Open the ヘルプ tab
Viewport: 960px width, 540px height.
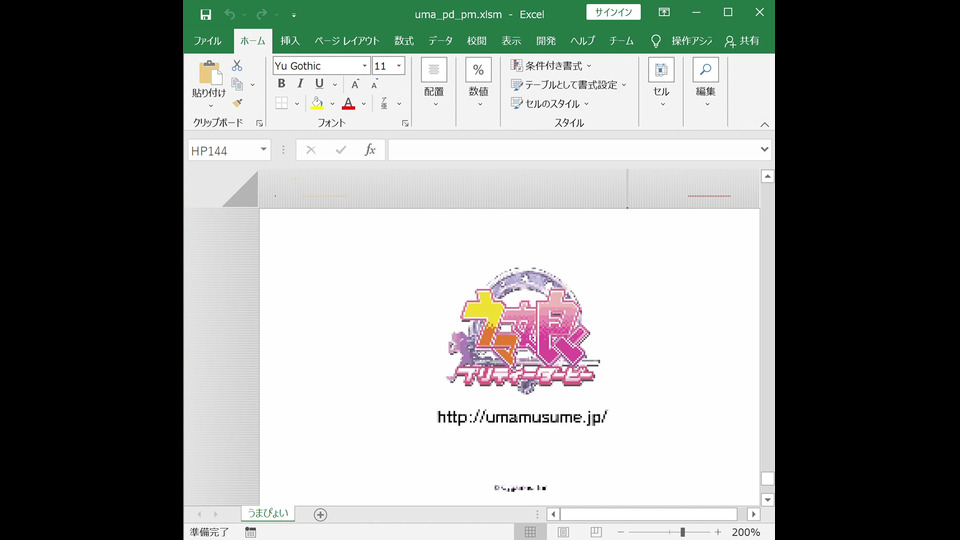tap(582, 41)
